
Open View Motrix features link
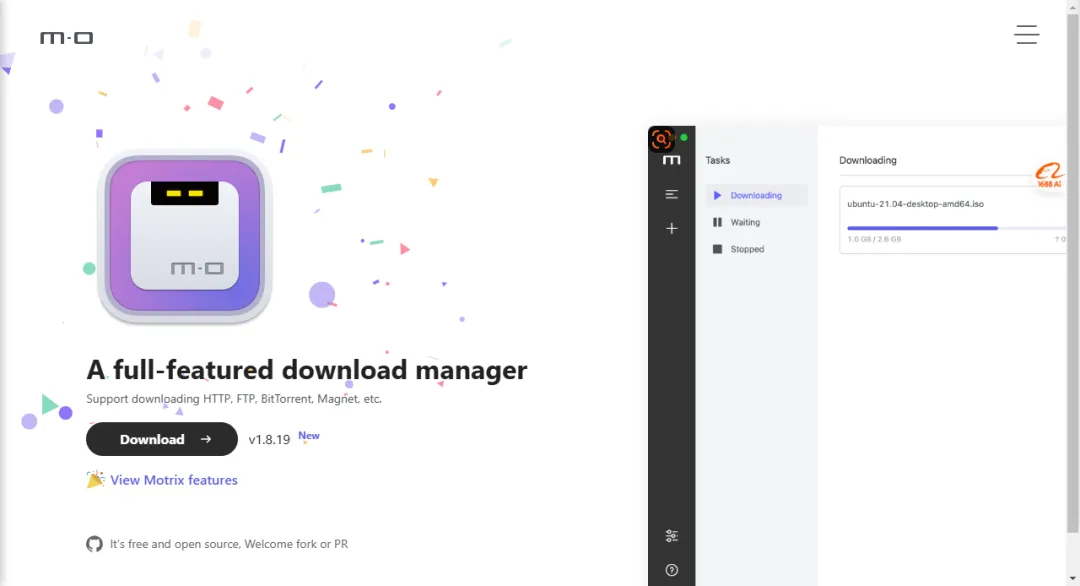click(x=174, y=480)
